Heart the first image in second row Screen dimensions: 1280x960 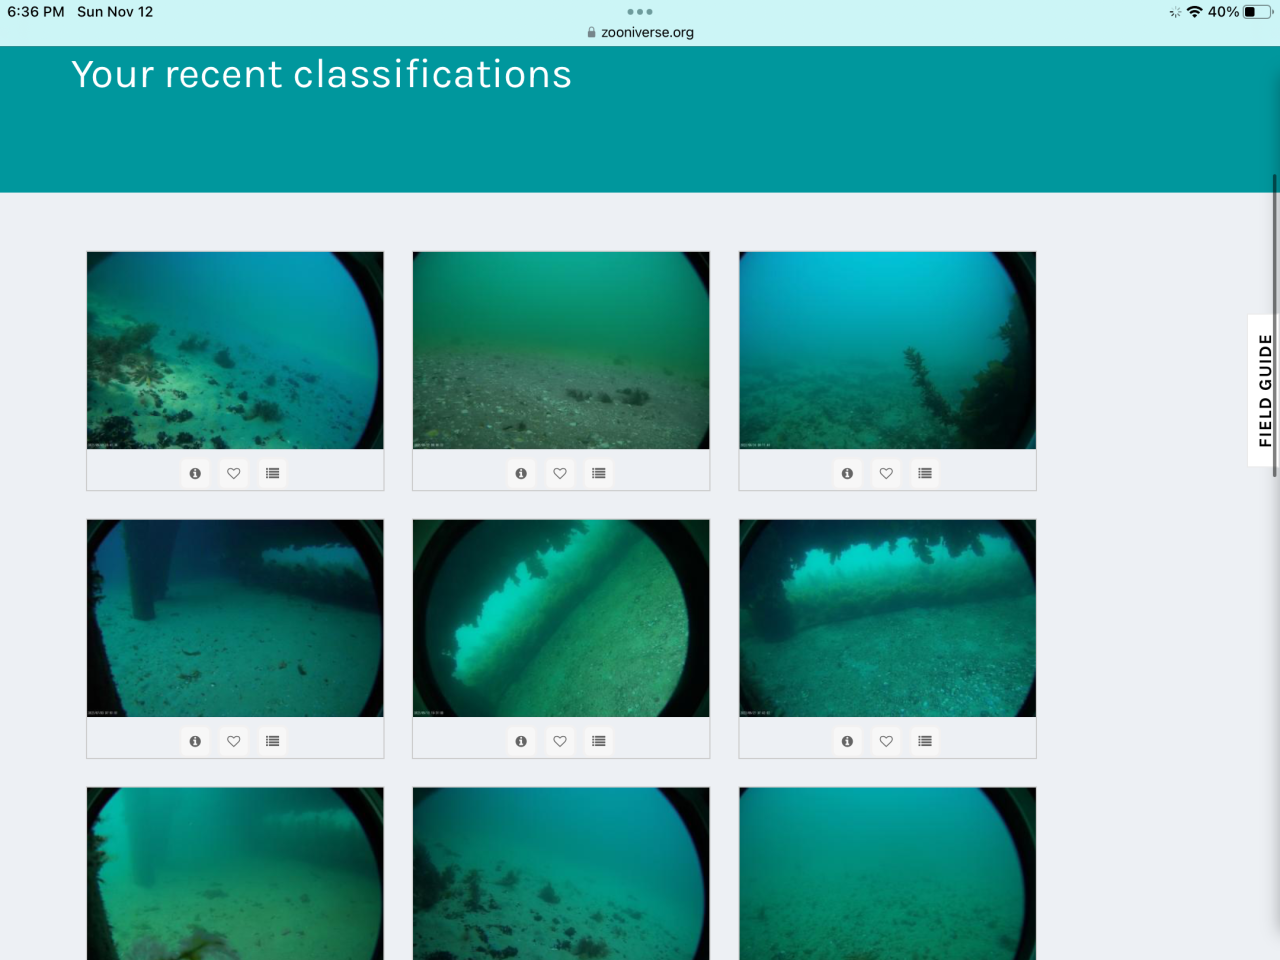[x=234, y=741]
